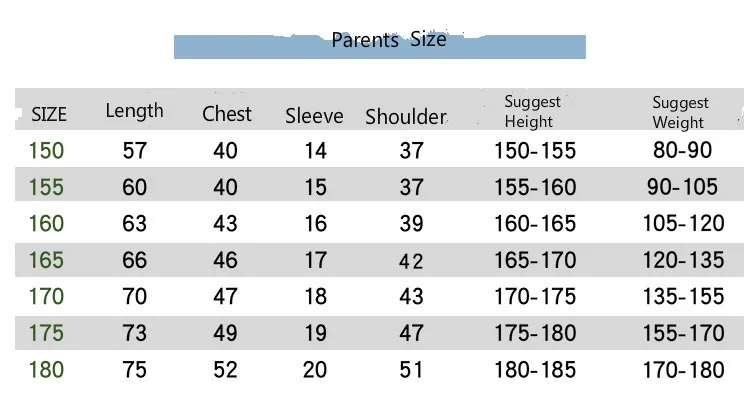Select weight range 135-155 cell
Image resolution: width=750 pixels, height=400 pixels.
[x=683, y=297]
